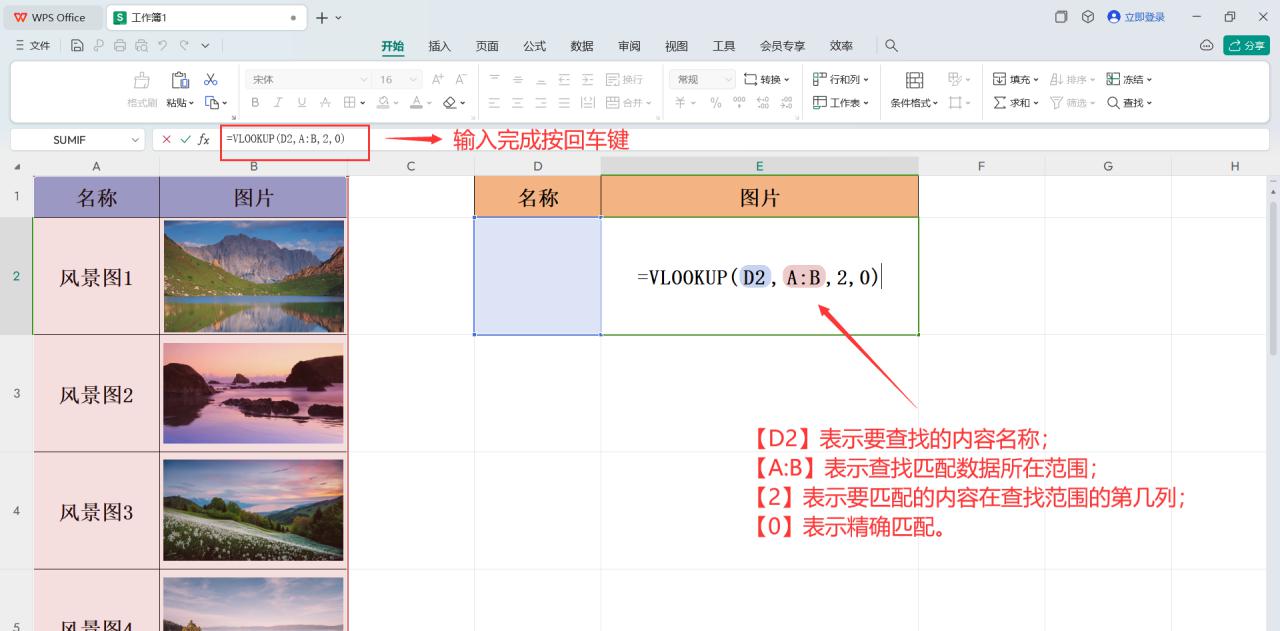Switch to the 数据 (Data) tab

pyautogui.click(x=582, y=46)
